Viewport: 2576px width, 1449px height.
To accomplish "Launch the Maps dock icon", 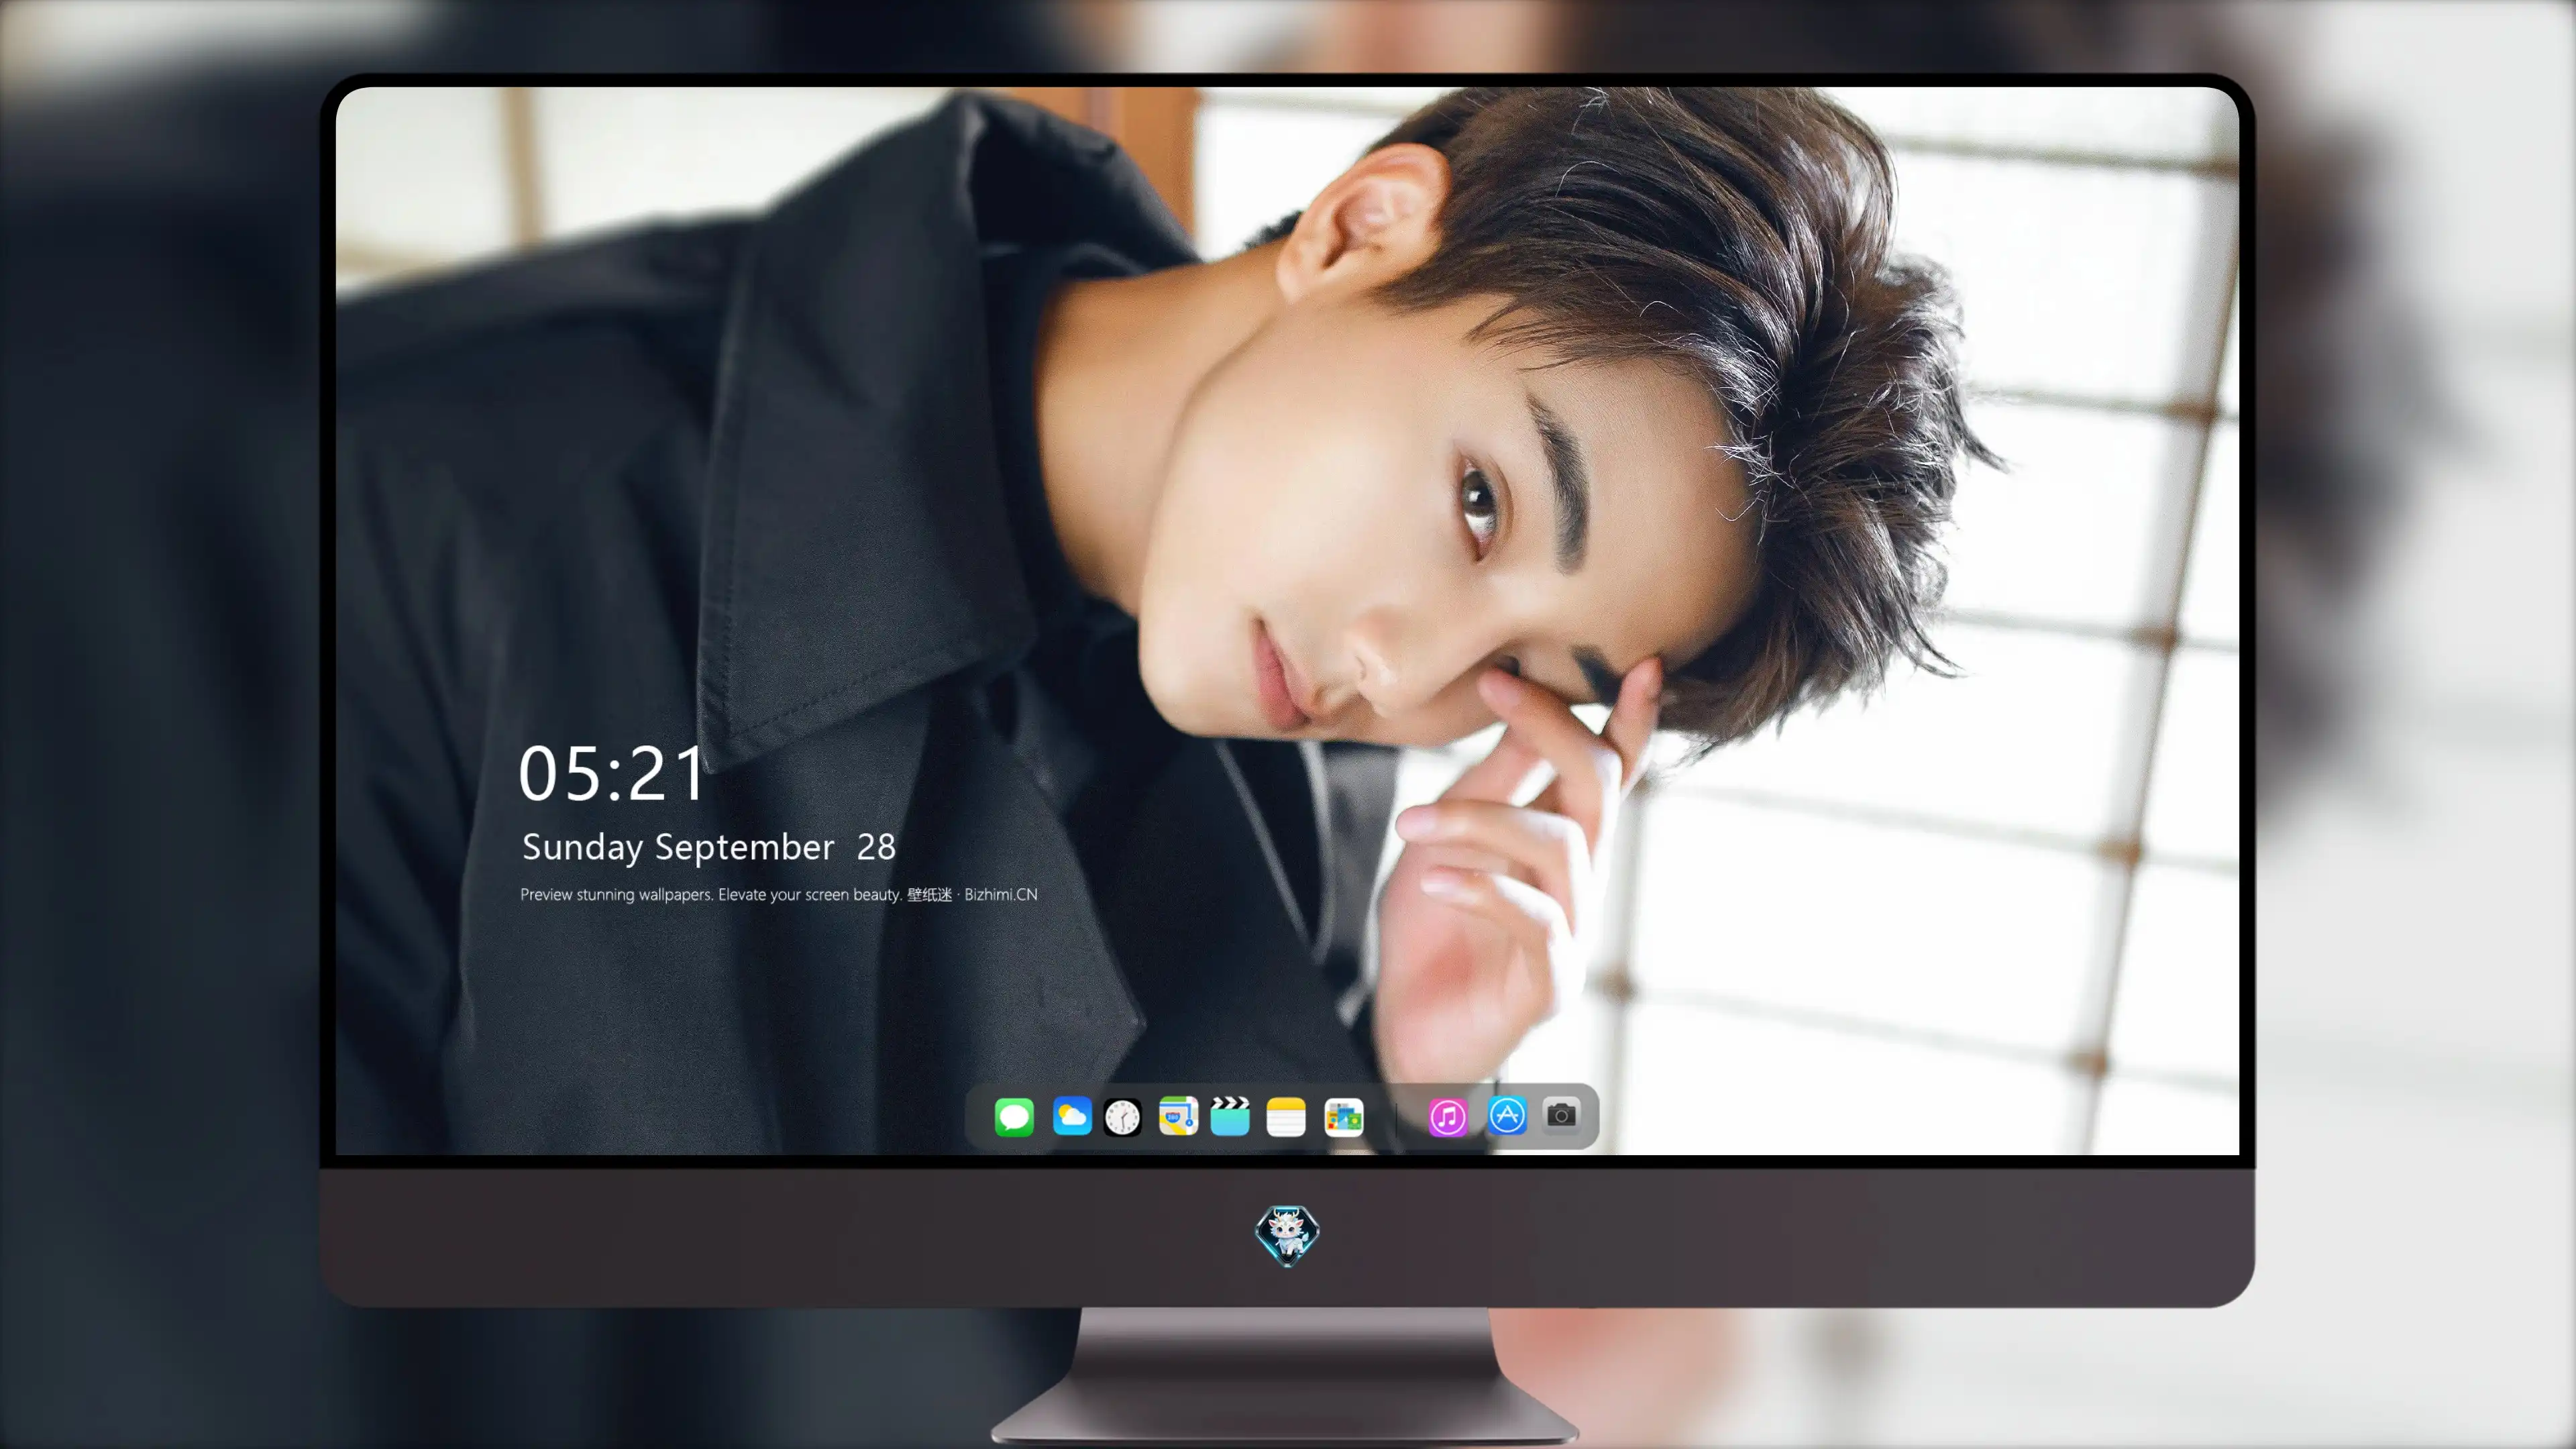I will 1178,1116.
